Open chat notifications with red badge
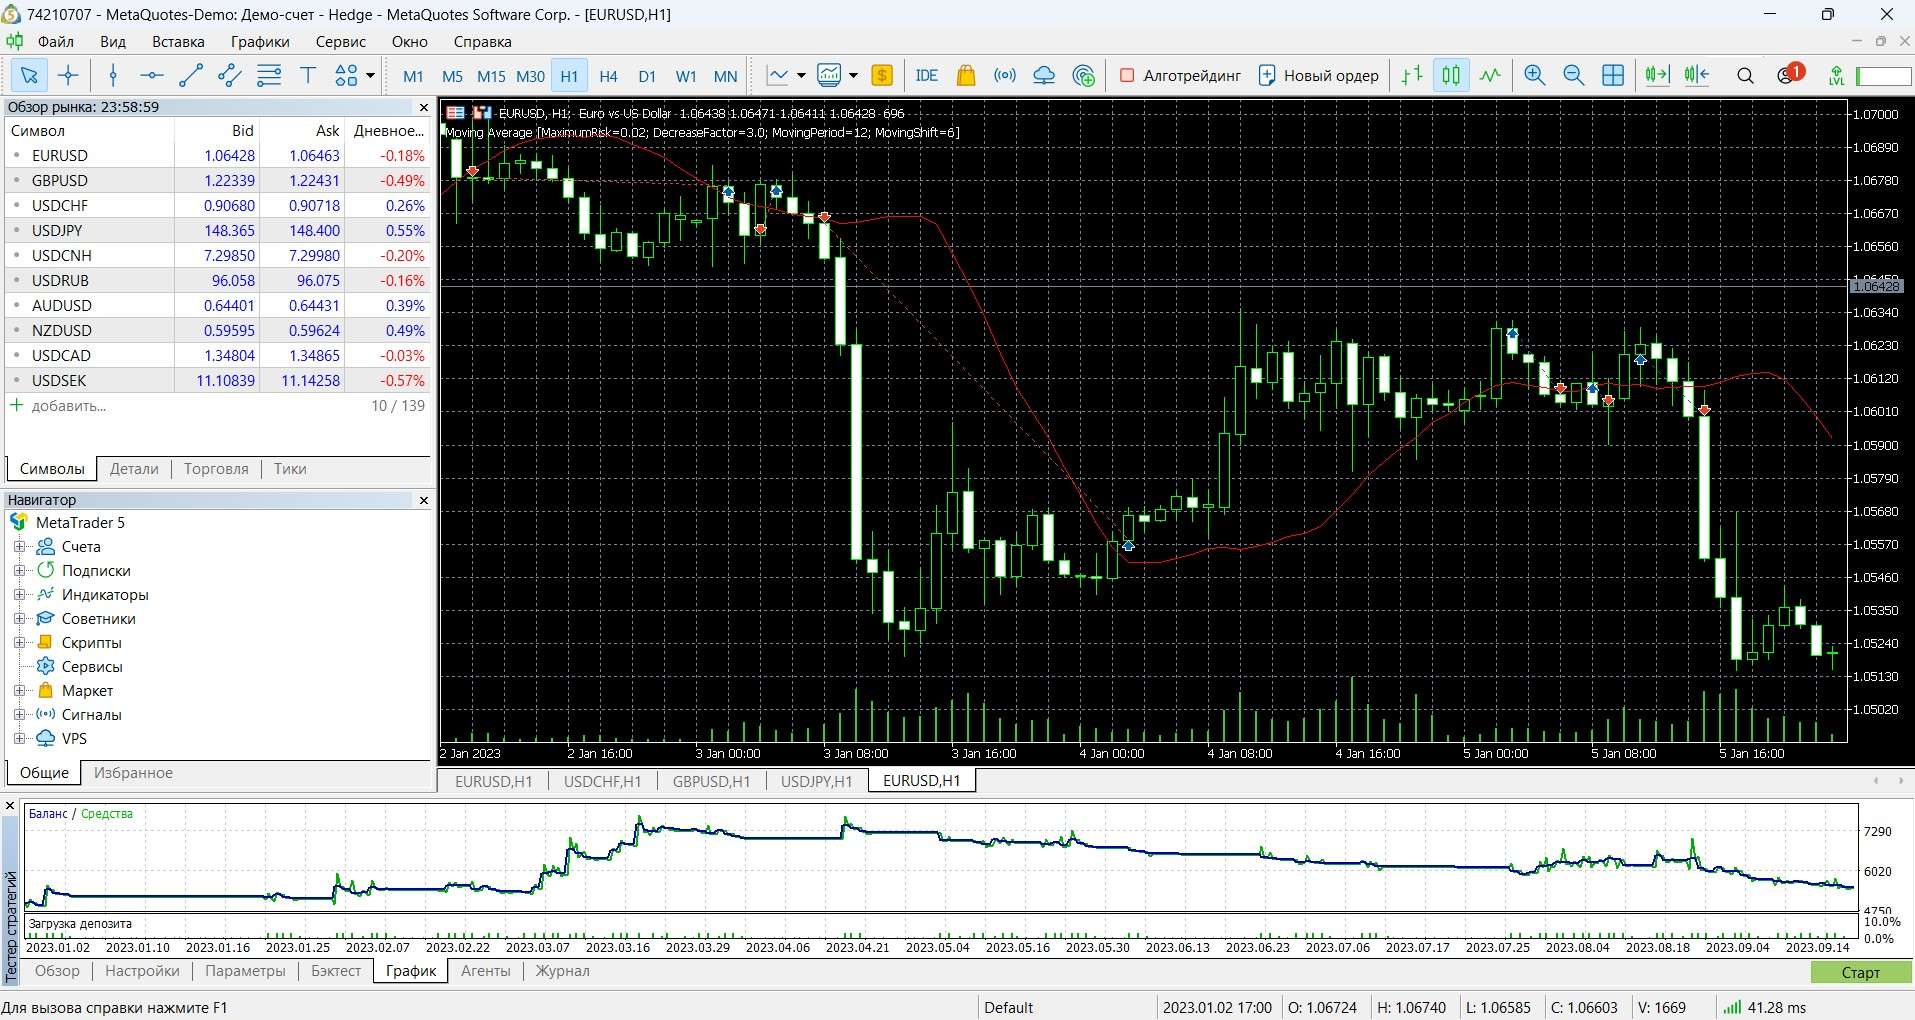The width and height of the screenshot is (1915, 1020). click(x=1790, y=74)
